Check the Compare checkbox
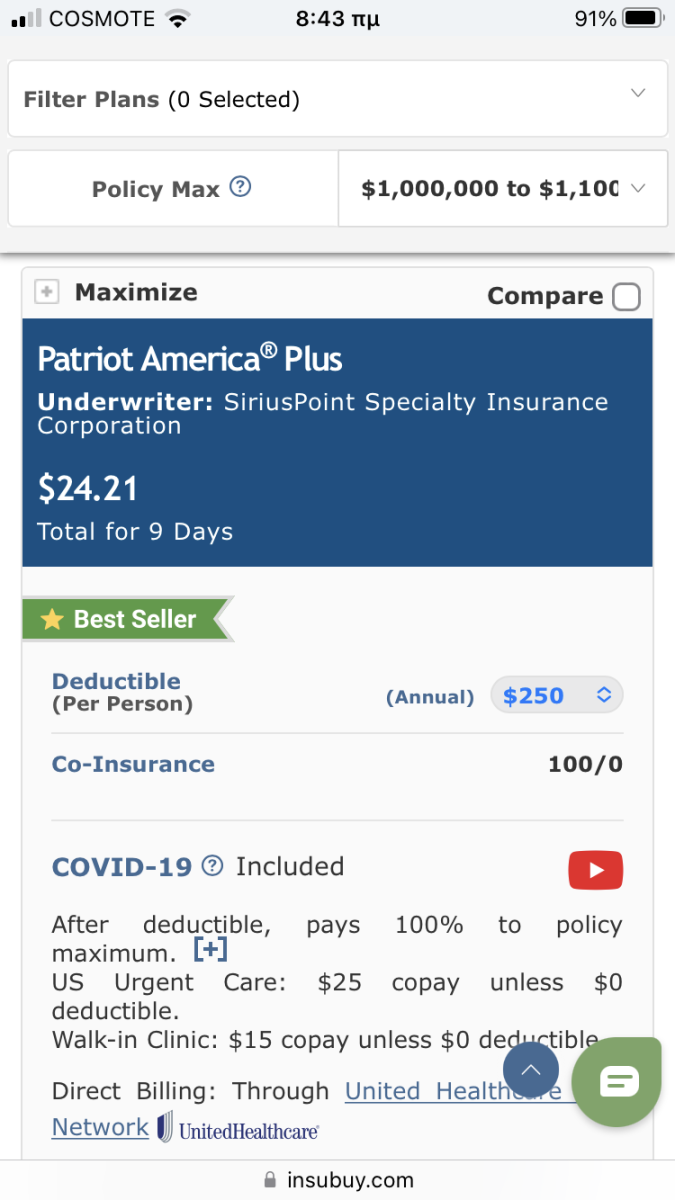Viewport: 675px width, 1200px height. [x=626, y=297]
